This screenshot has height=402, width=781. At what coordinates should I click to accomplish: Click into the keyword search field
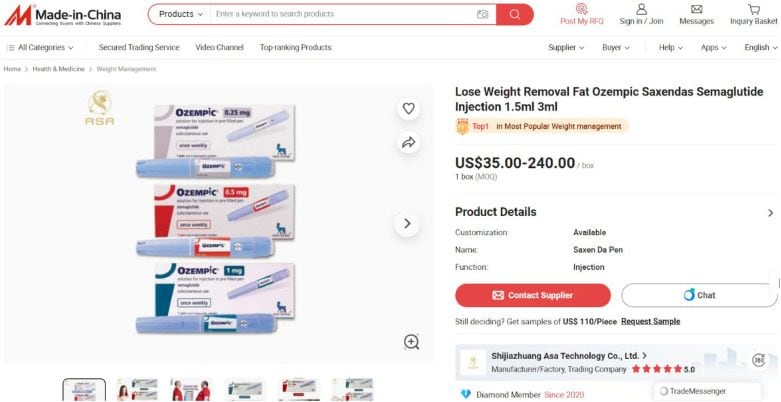tap(344, 14)
